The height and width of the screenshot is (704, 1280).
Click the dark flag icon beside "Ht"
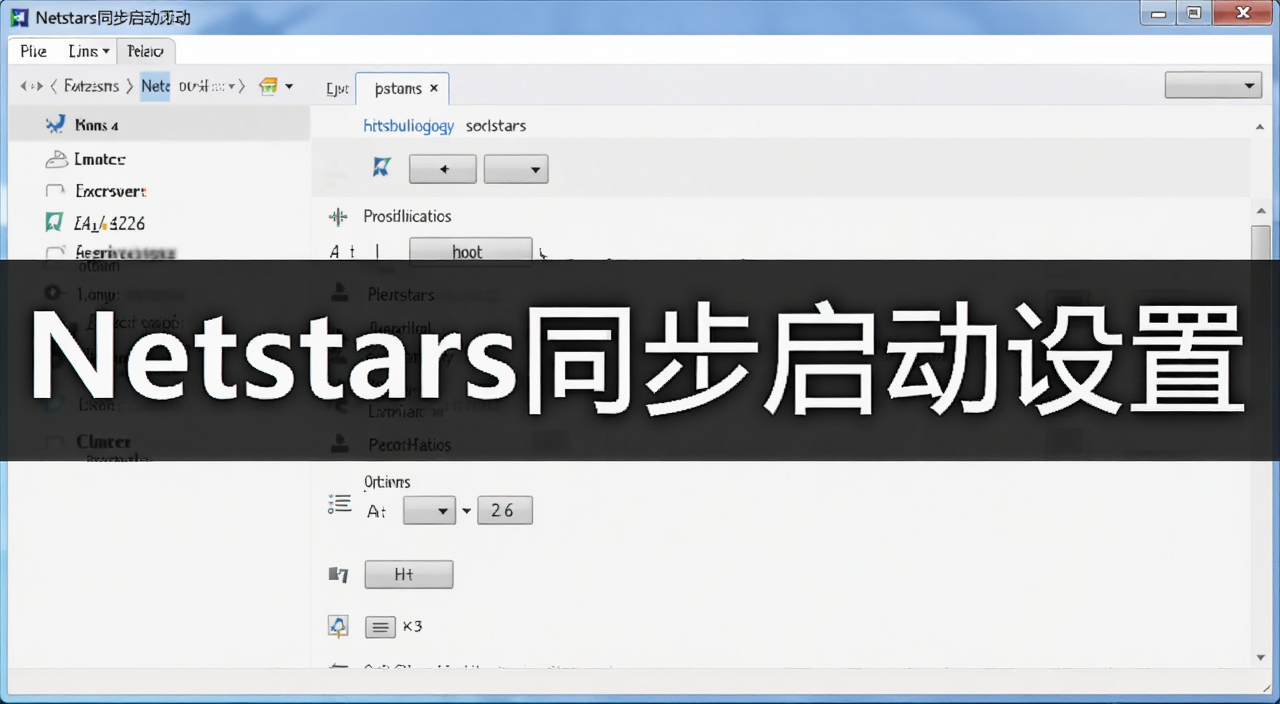[x=338, y=575]
